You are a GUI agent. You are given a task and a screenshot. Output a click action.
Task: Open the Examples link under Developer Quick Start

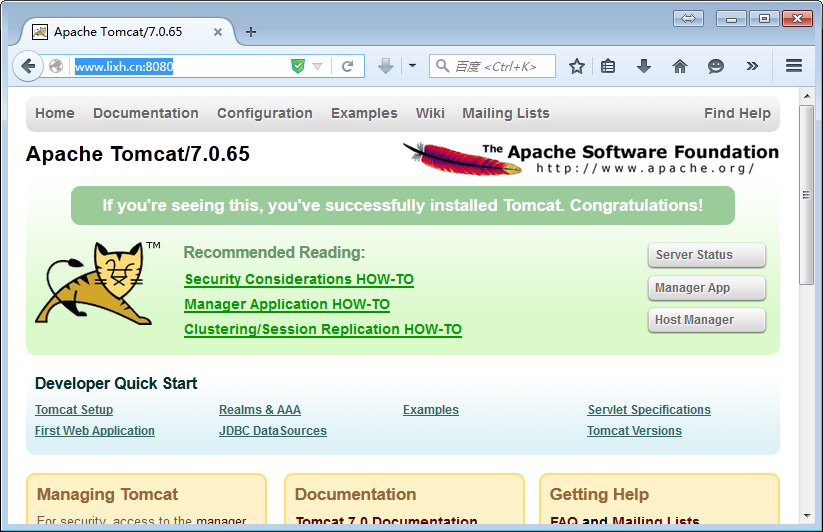coord(431,410)
